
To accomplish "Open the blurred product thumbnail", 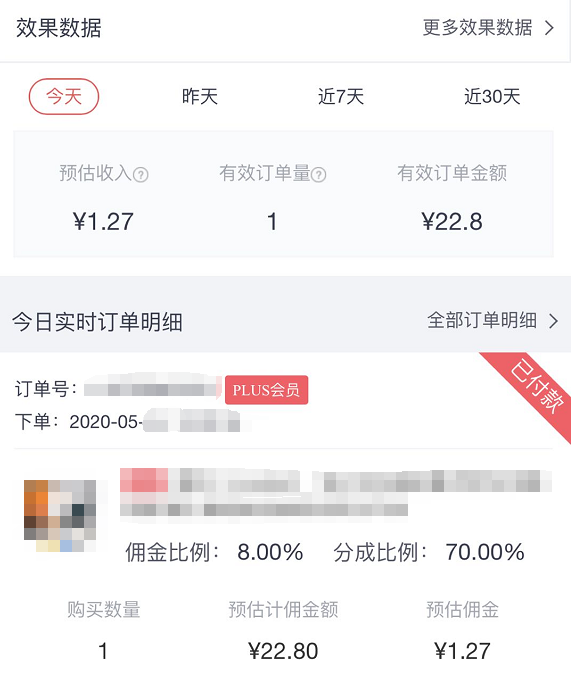I will pyautogui.click(x=60, y=516).
